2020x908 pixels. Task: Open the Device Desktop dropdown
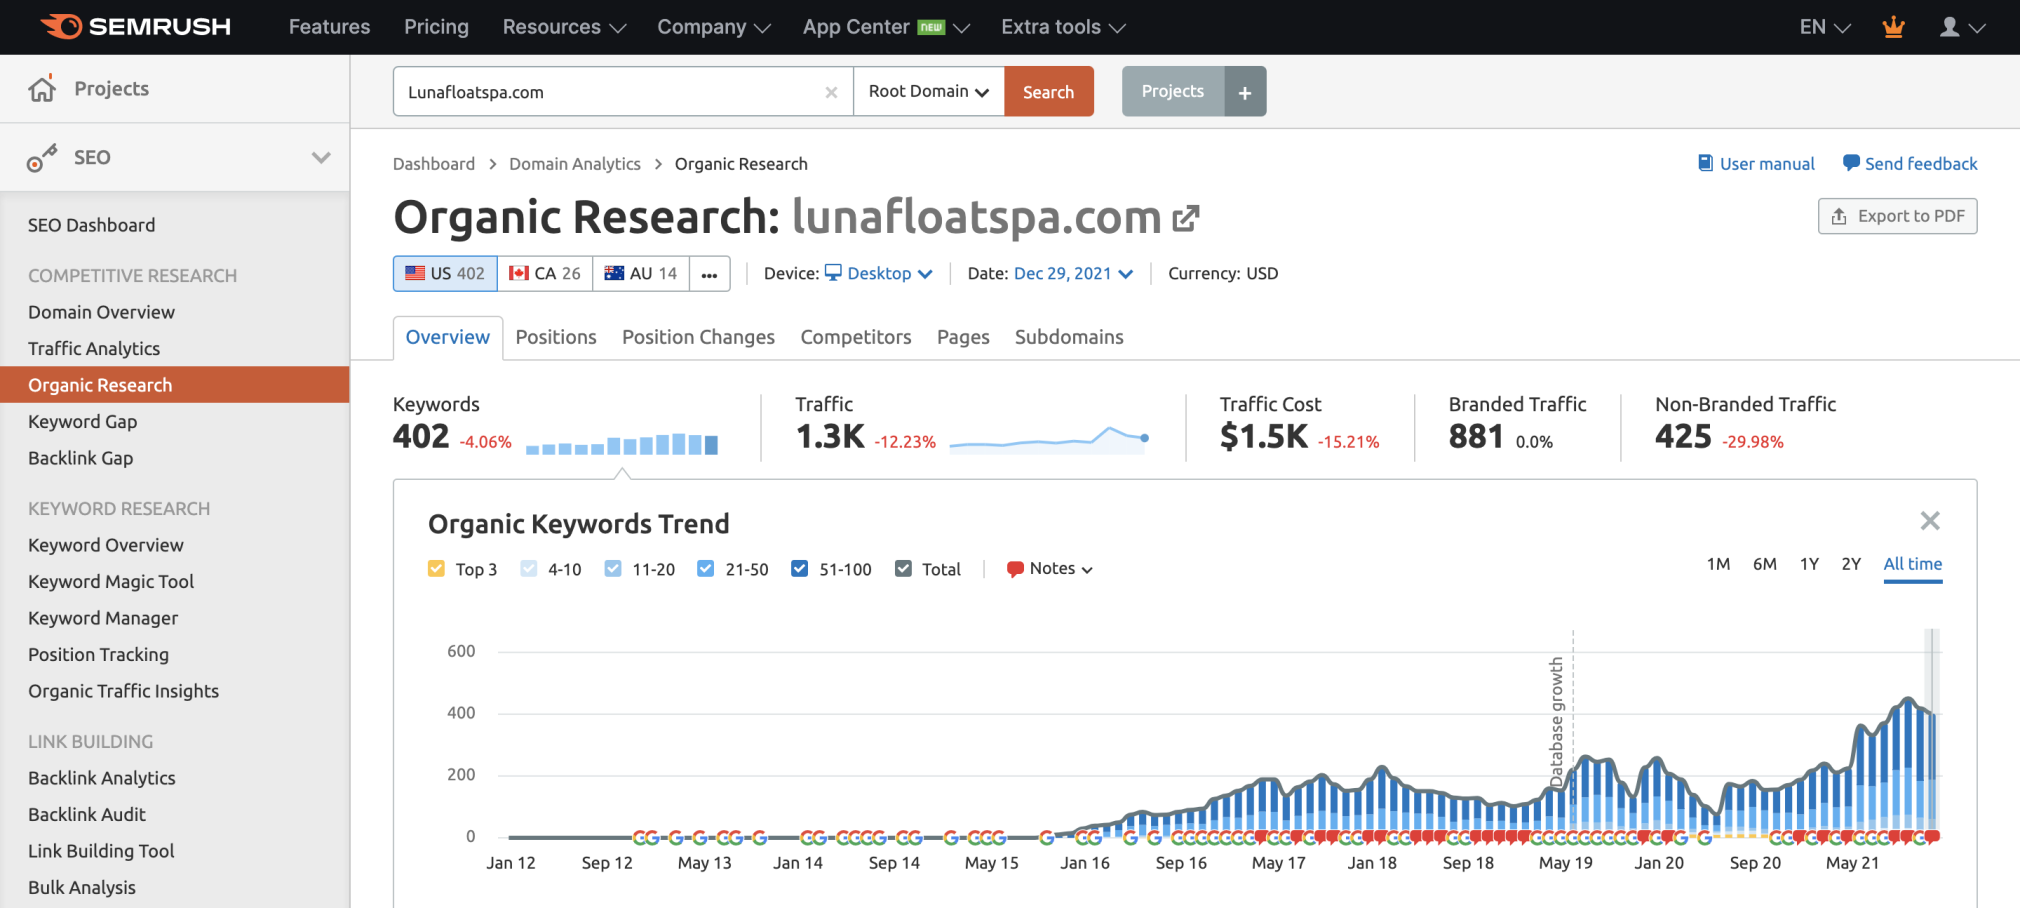coord(880,273)
